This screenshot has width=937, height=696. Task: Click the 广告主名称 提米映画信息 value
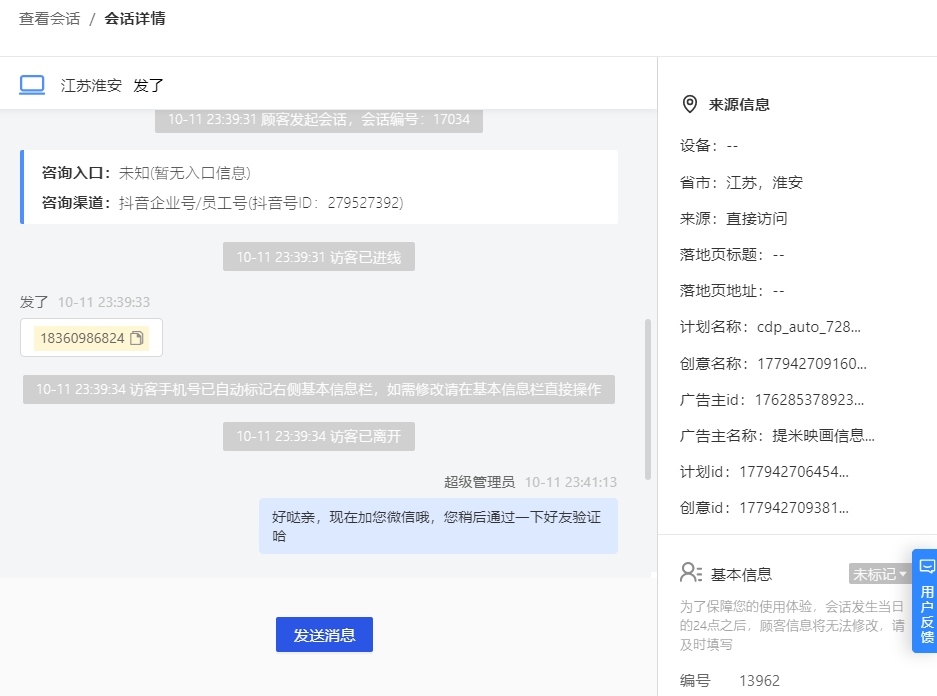[823, 436]
